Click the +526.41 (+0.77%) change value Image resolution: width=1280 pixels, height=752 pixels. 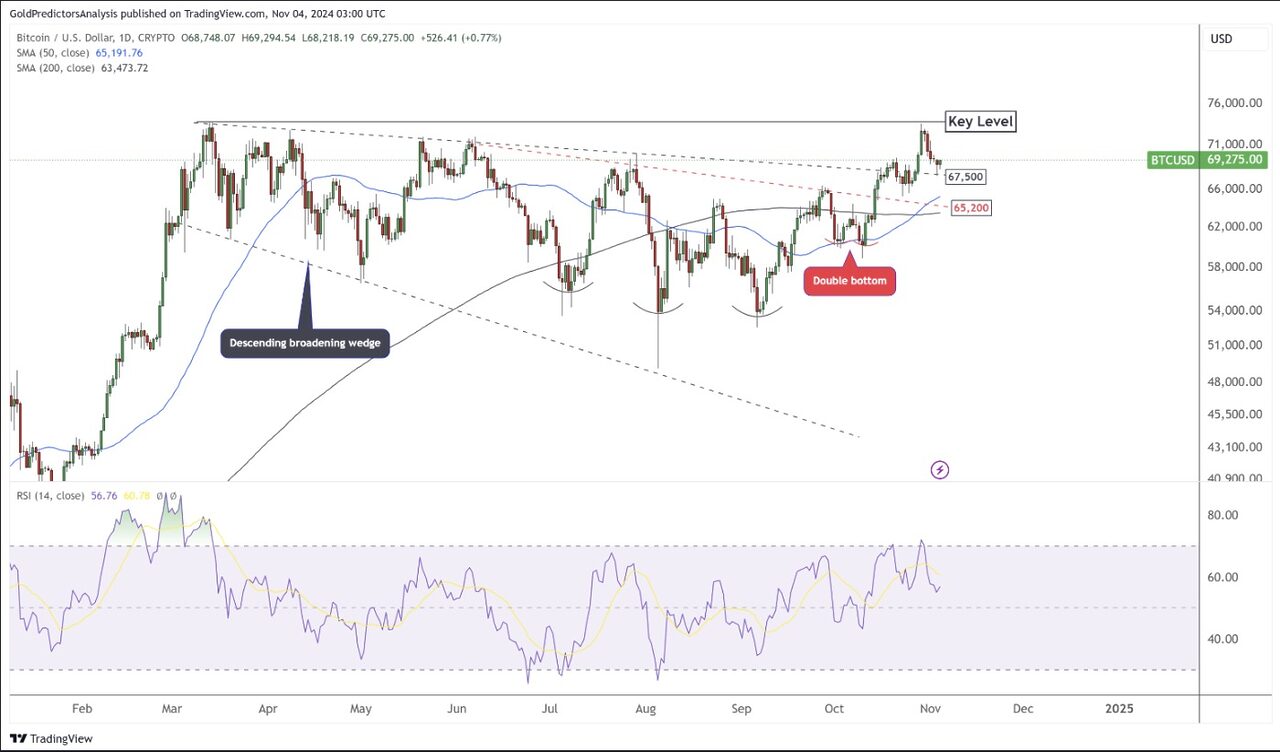pyautogui.click(x=459, y=38)
